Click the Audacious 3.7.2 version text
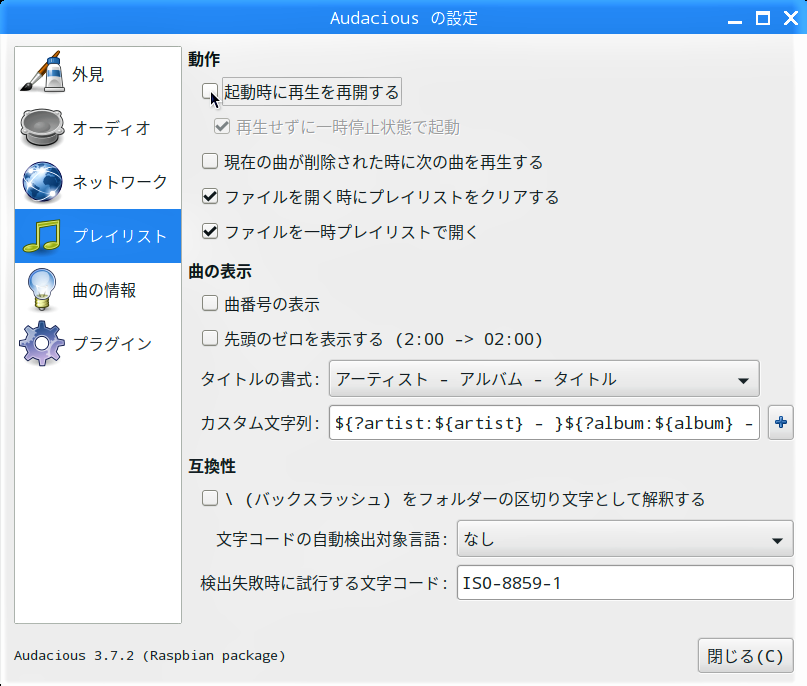Image resolution: width=807 pixels, height=686 pixels. click(150, 656)
